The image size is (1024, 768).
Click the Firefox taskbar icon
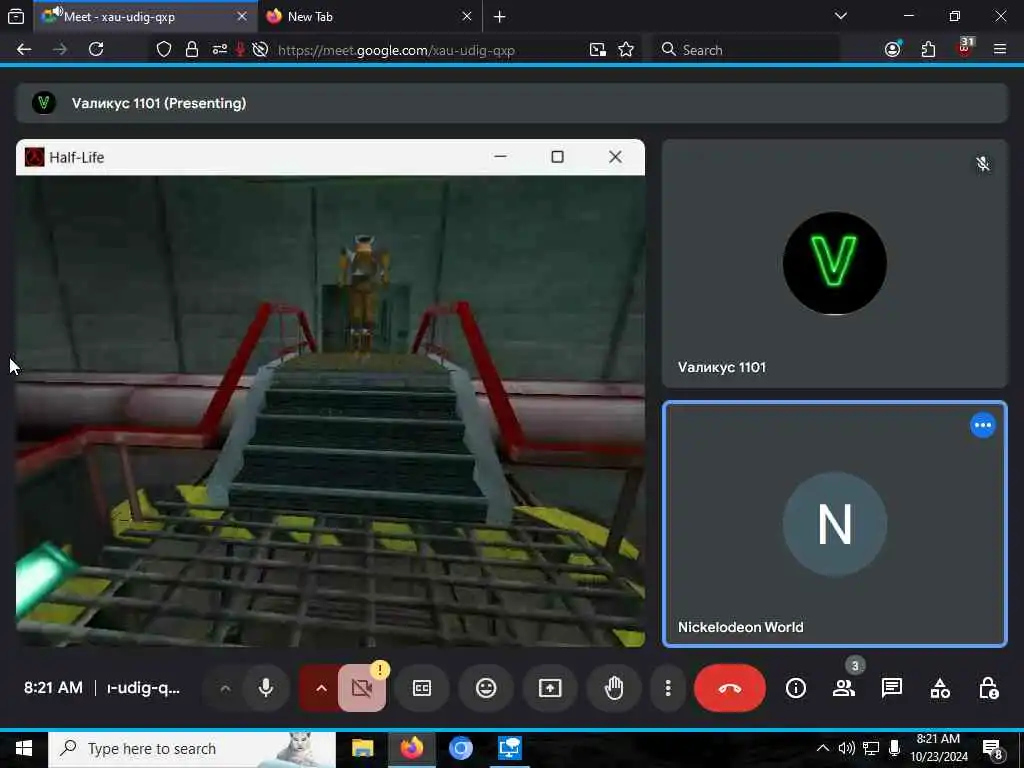point(411,748)
